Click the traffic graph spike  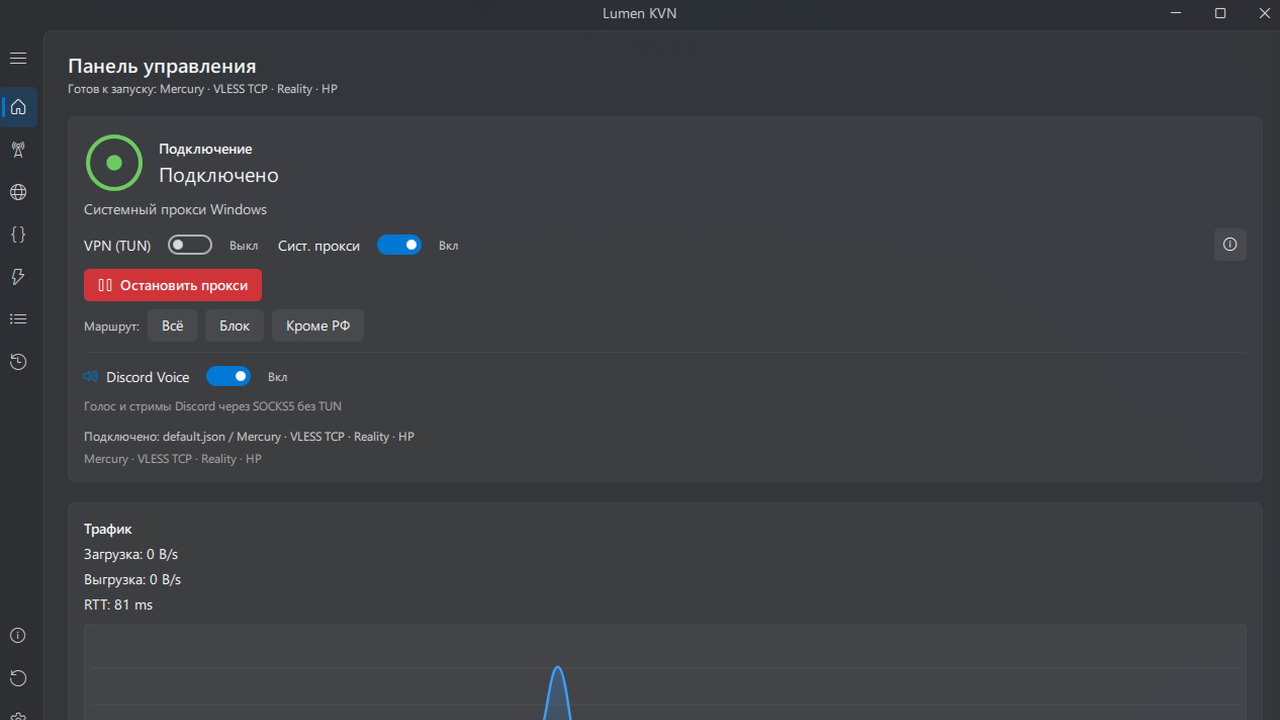coord(558,692)
